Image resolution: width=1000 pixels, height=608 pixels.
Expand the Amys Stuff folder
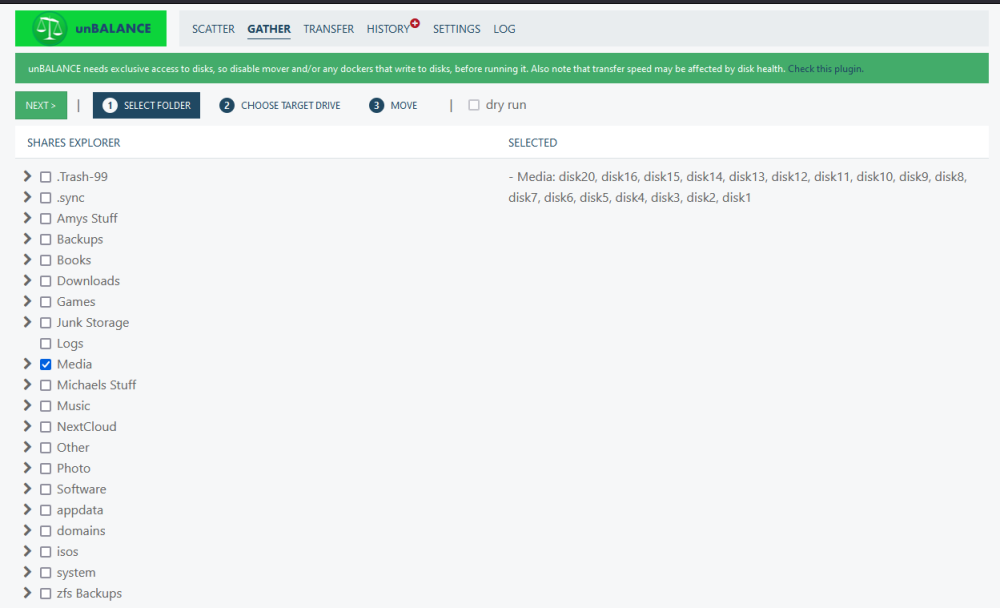(27, 218)
